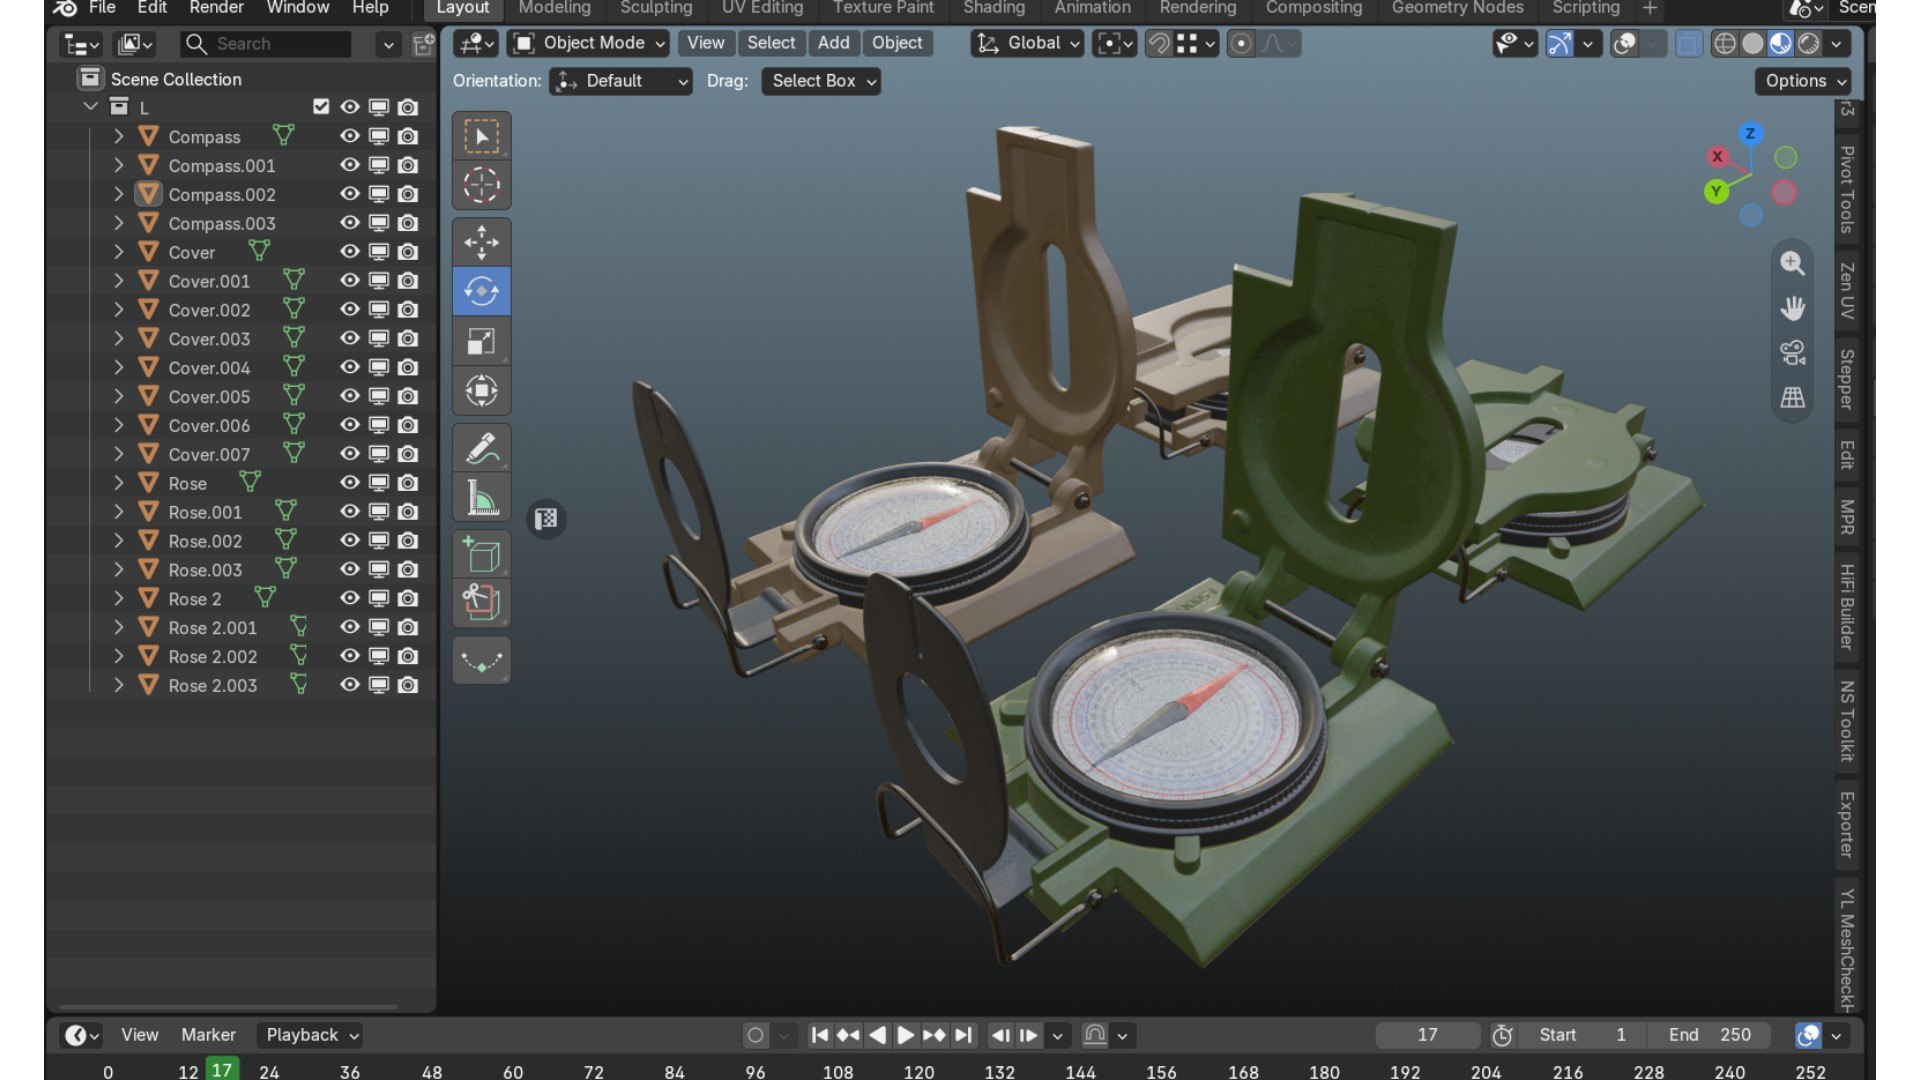The height and width of the screenshot is (1080, 1920).
Task: Play the animation forward
Action: tap(905, 1035)
